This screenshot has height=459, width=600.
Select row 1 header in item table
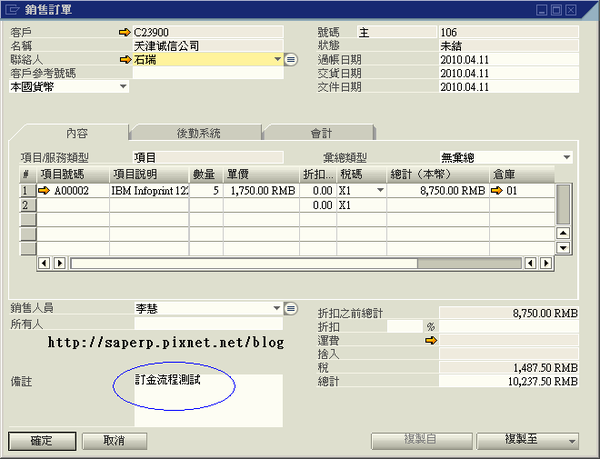tap(28, 190)
